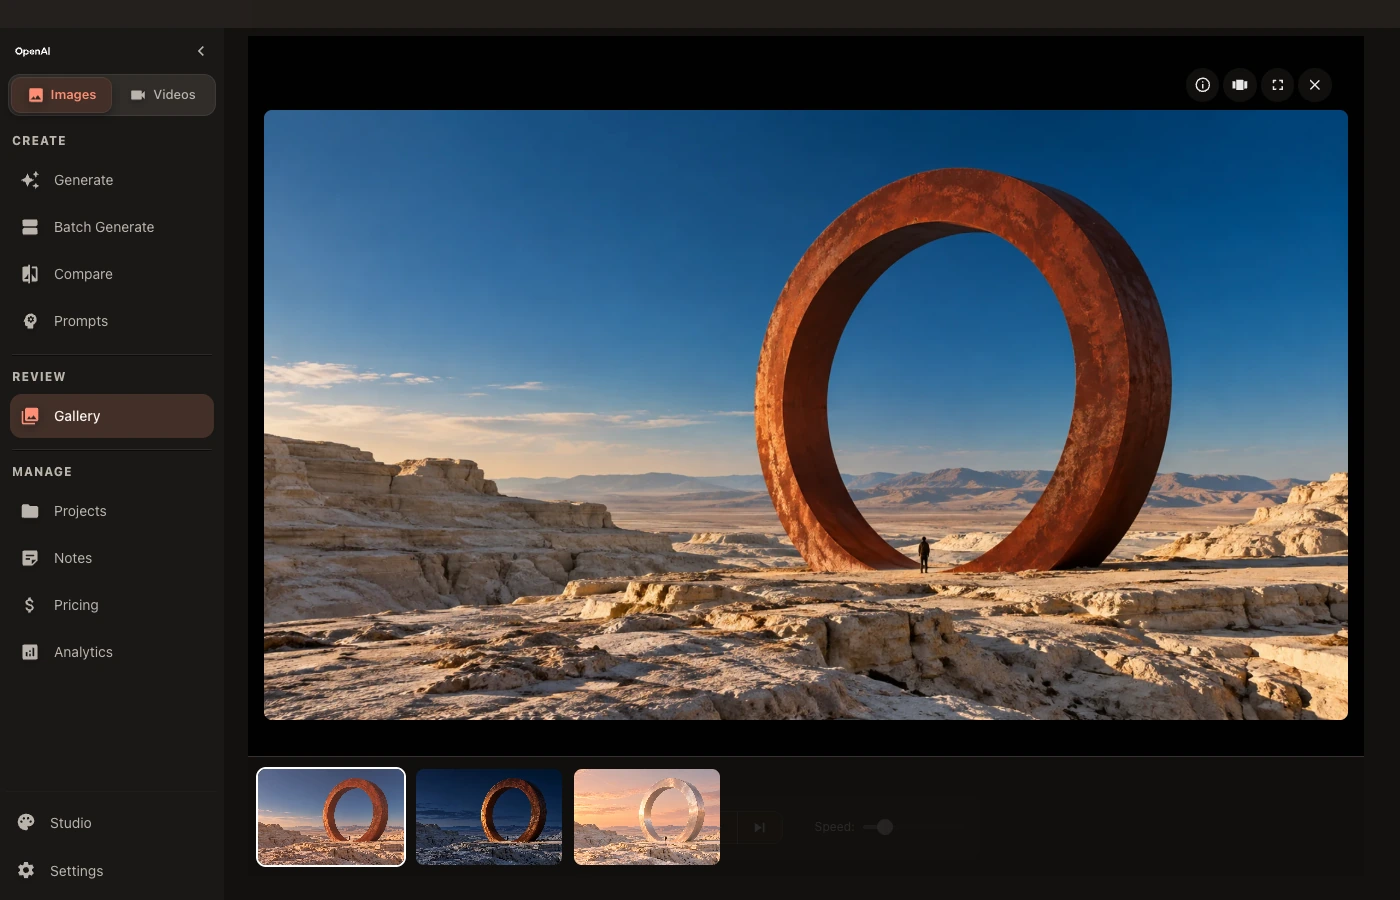Go to the Compare view
The image size is (1400, 900).
pyautogui.click(x=112, y=274)
